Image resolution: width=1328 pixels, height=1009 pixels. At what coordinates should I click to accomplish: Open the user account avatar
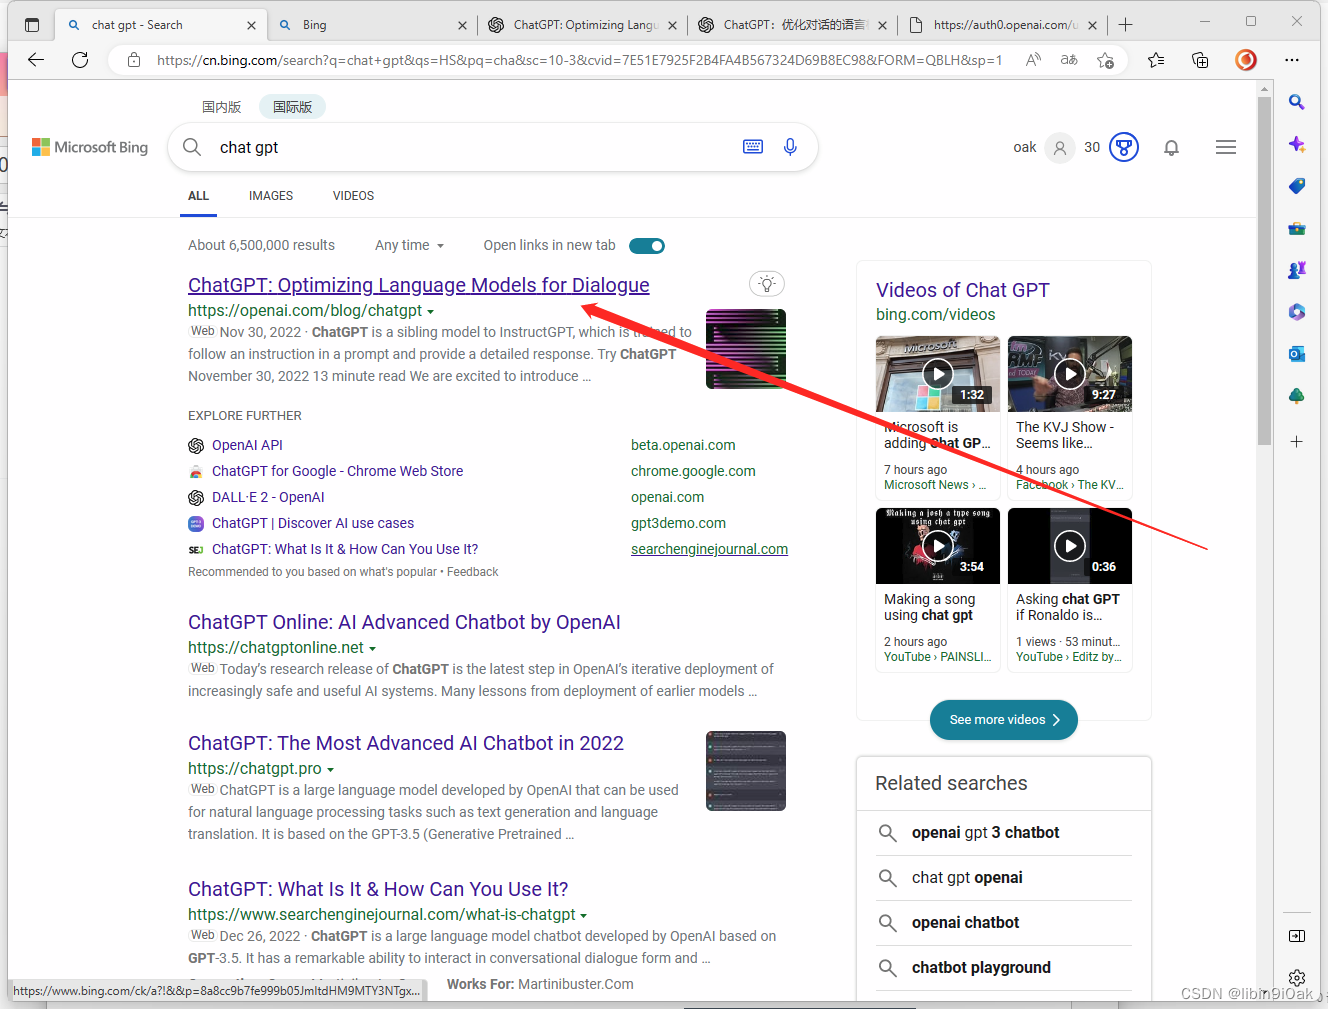point(1059,148)
